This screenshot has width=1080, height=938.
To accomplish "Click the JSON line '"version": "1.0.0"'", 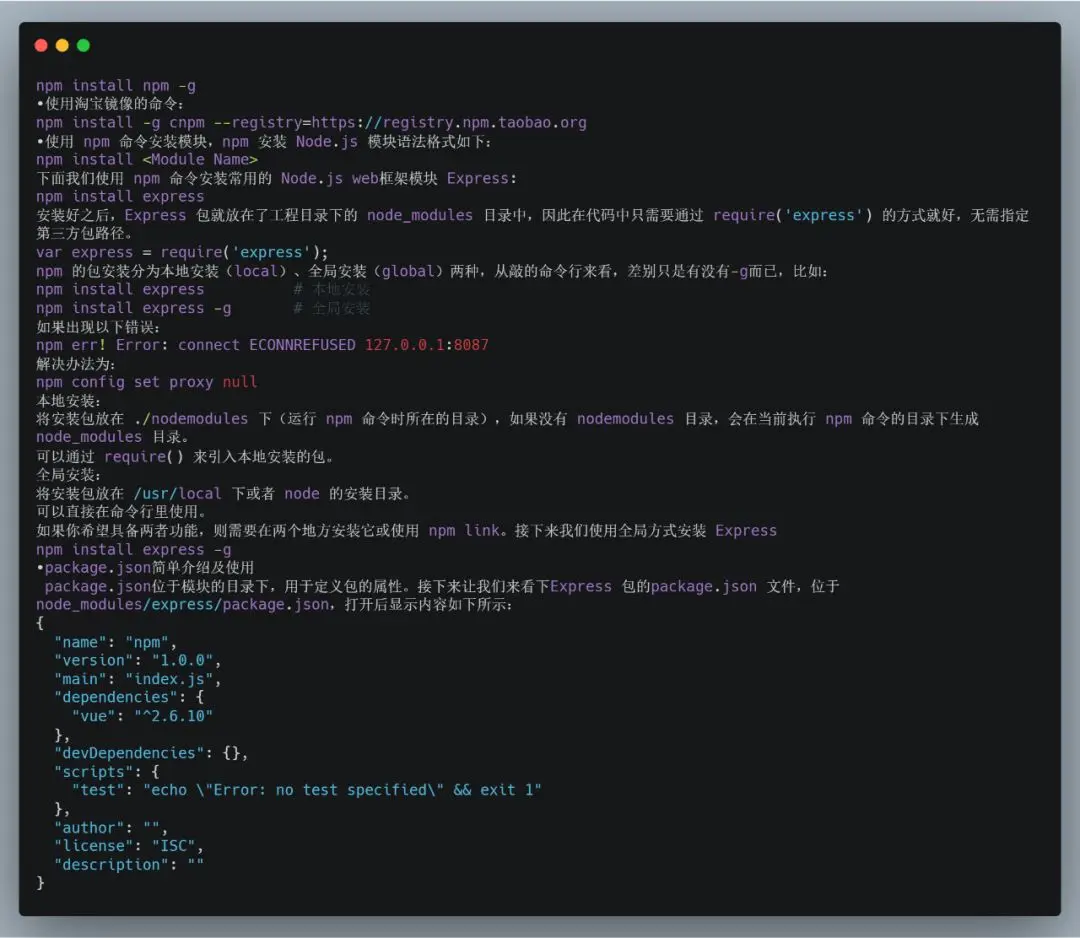I will coord(137,660).
